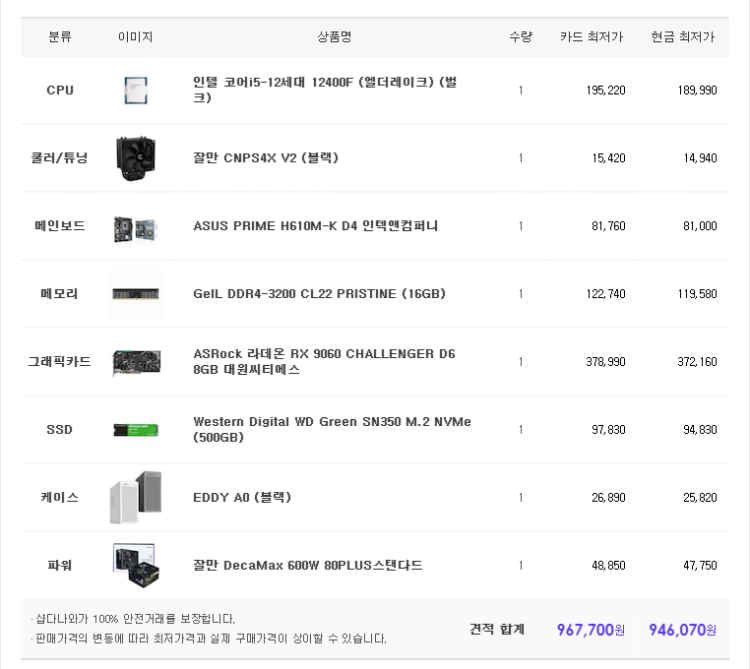Viewport: 750px width, 669px height.
Task: Click the 카드 최저가 column header
Action: (x=591, y=37)
